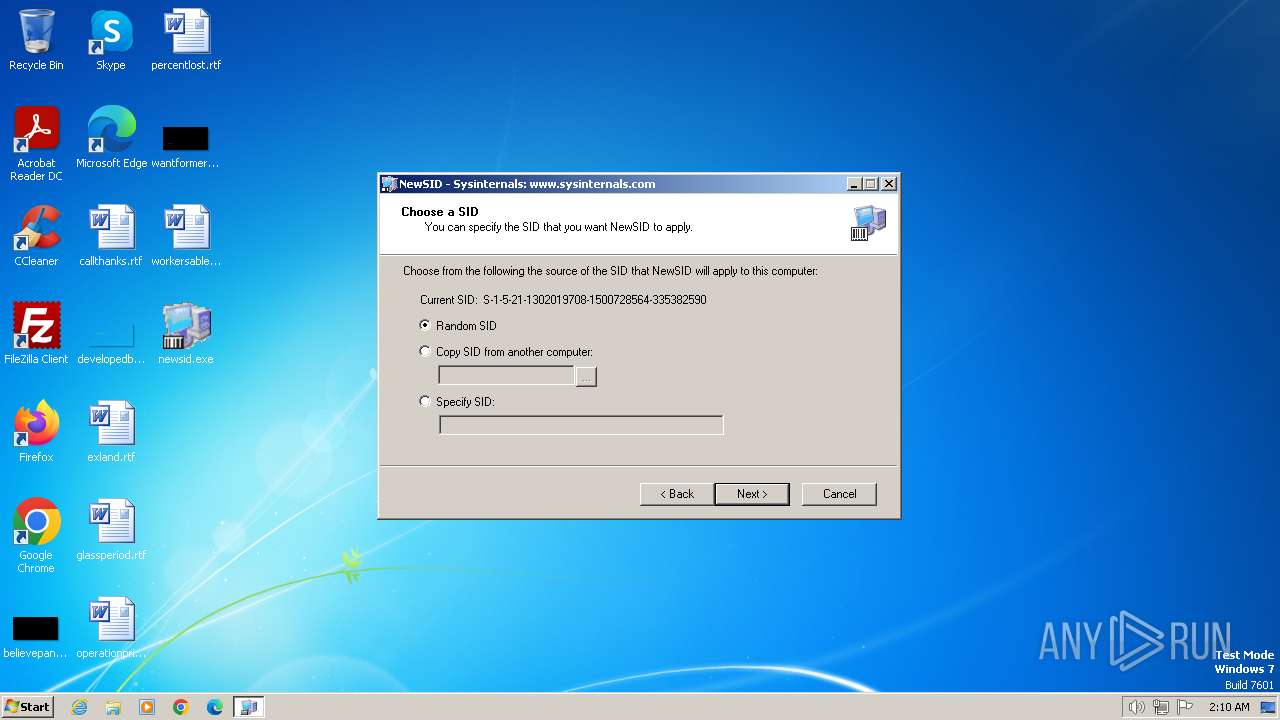This screenshot has height=720, width=1280.
Task: Open Acrobat Reader DC shortcut
Action: [x=36, y=144]
